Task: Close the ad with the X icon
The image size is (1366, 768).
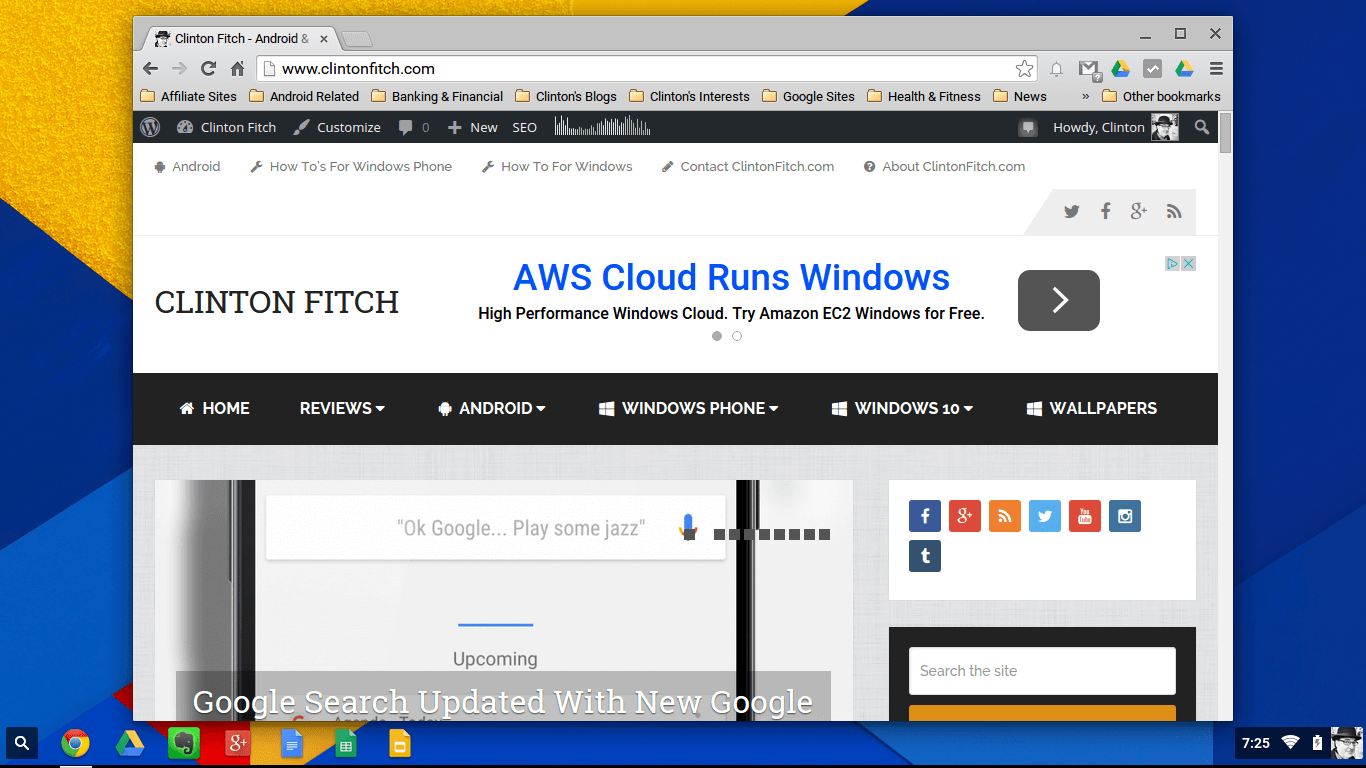Action: (x=1189, y=264)
